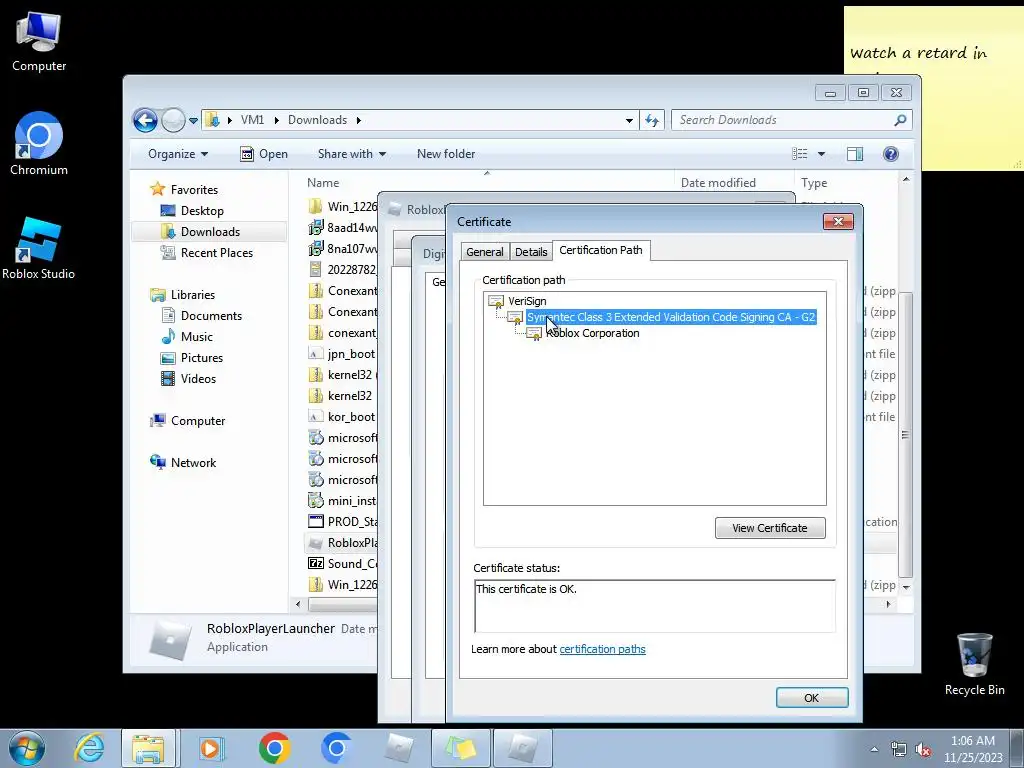Image resolution: width=1024 pixels, height=768 pixels.
Task: Select VeriSign root in certification path
Action: point(527,301)
